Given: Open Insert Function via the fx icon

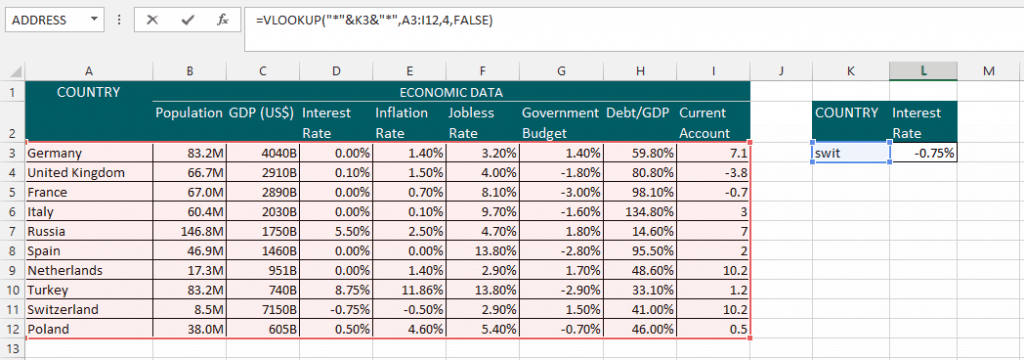Looking at the screenshot, I should coord(223,20).
